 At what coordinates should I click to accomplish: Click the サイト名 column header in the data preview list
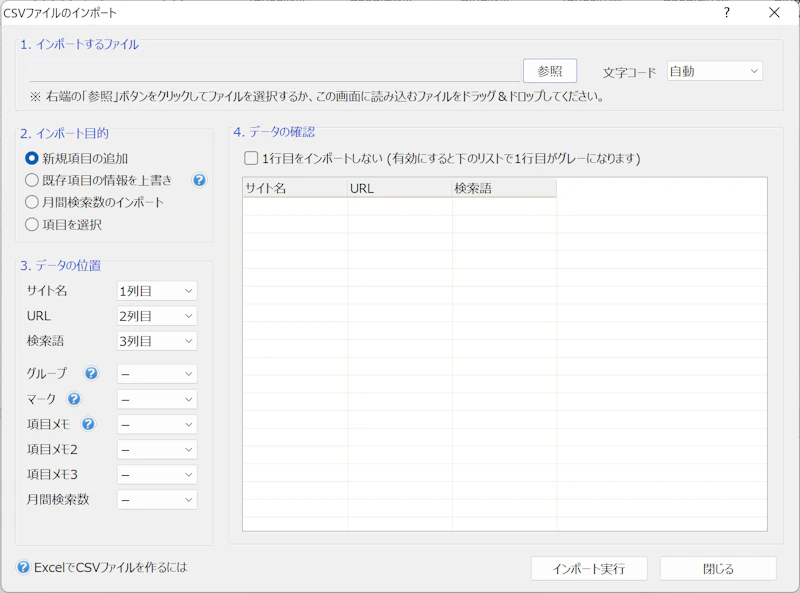point(295,188)
